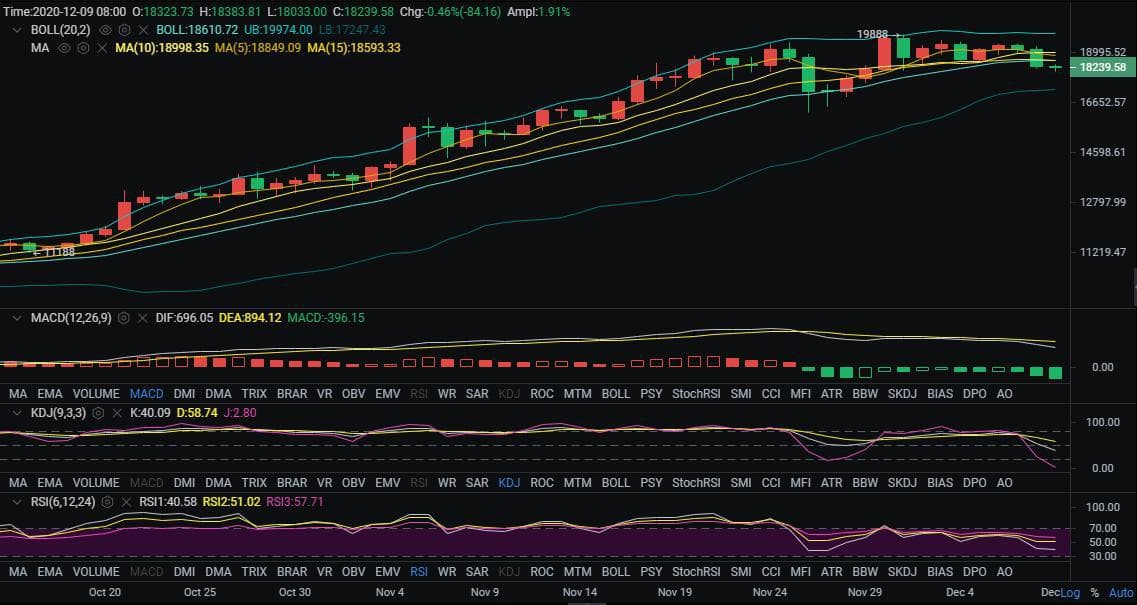The image size is (1137, 605).
Task: Switch KDJ panel to VOLUME indicator
Action: tap(96, 482)
